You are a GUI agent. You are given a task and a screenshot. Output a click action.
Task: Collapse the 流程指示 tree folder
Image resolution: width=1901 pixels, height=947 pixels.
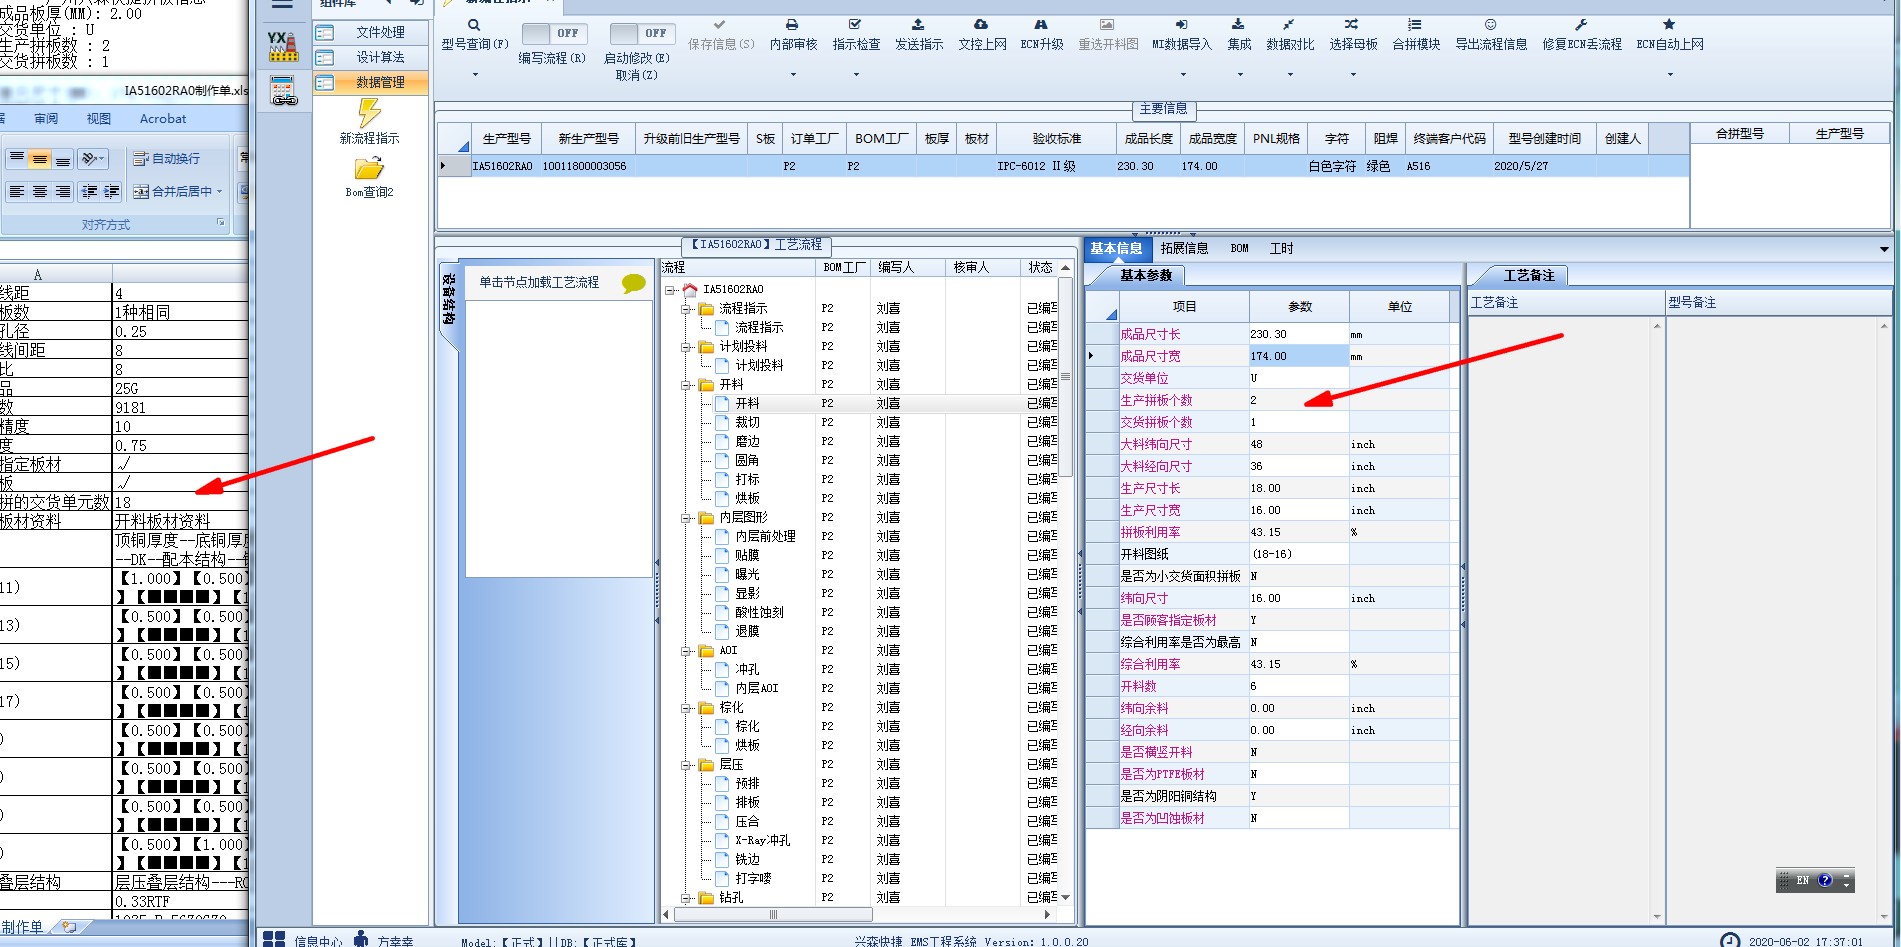[x=688, y=309]
